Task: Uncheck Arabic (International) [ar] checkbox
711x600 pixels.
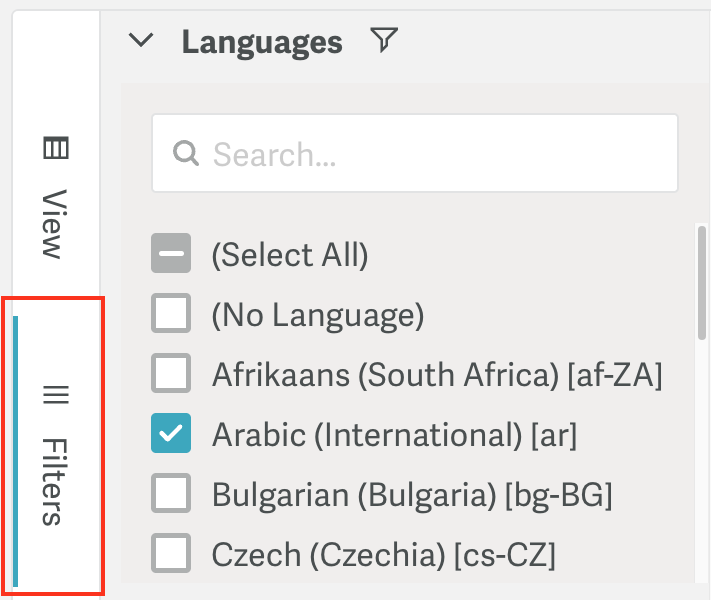Action: point(171,433)
